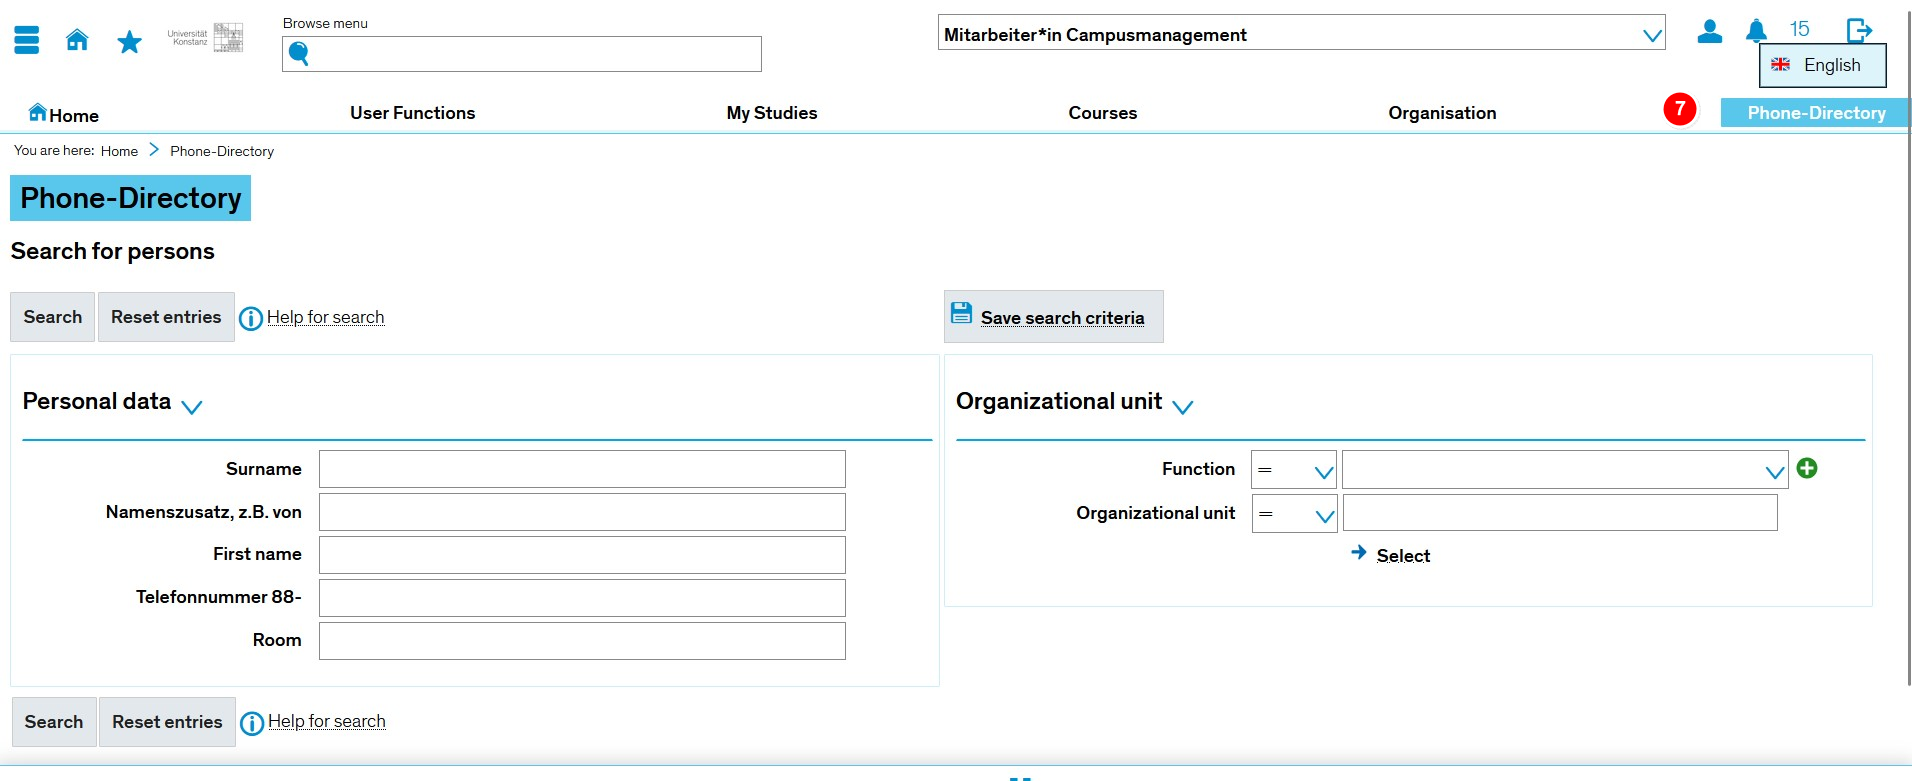1912x781 pixels.
Task: Open favorites via the star icon
Action: click(x=129, y=42)
